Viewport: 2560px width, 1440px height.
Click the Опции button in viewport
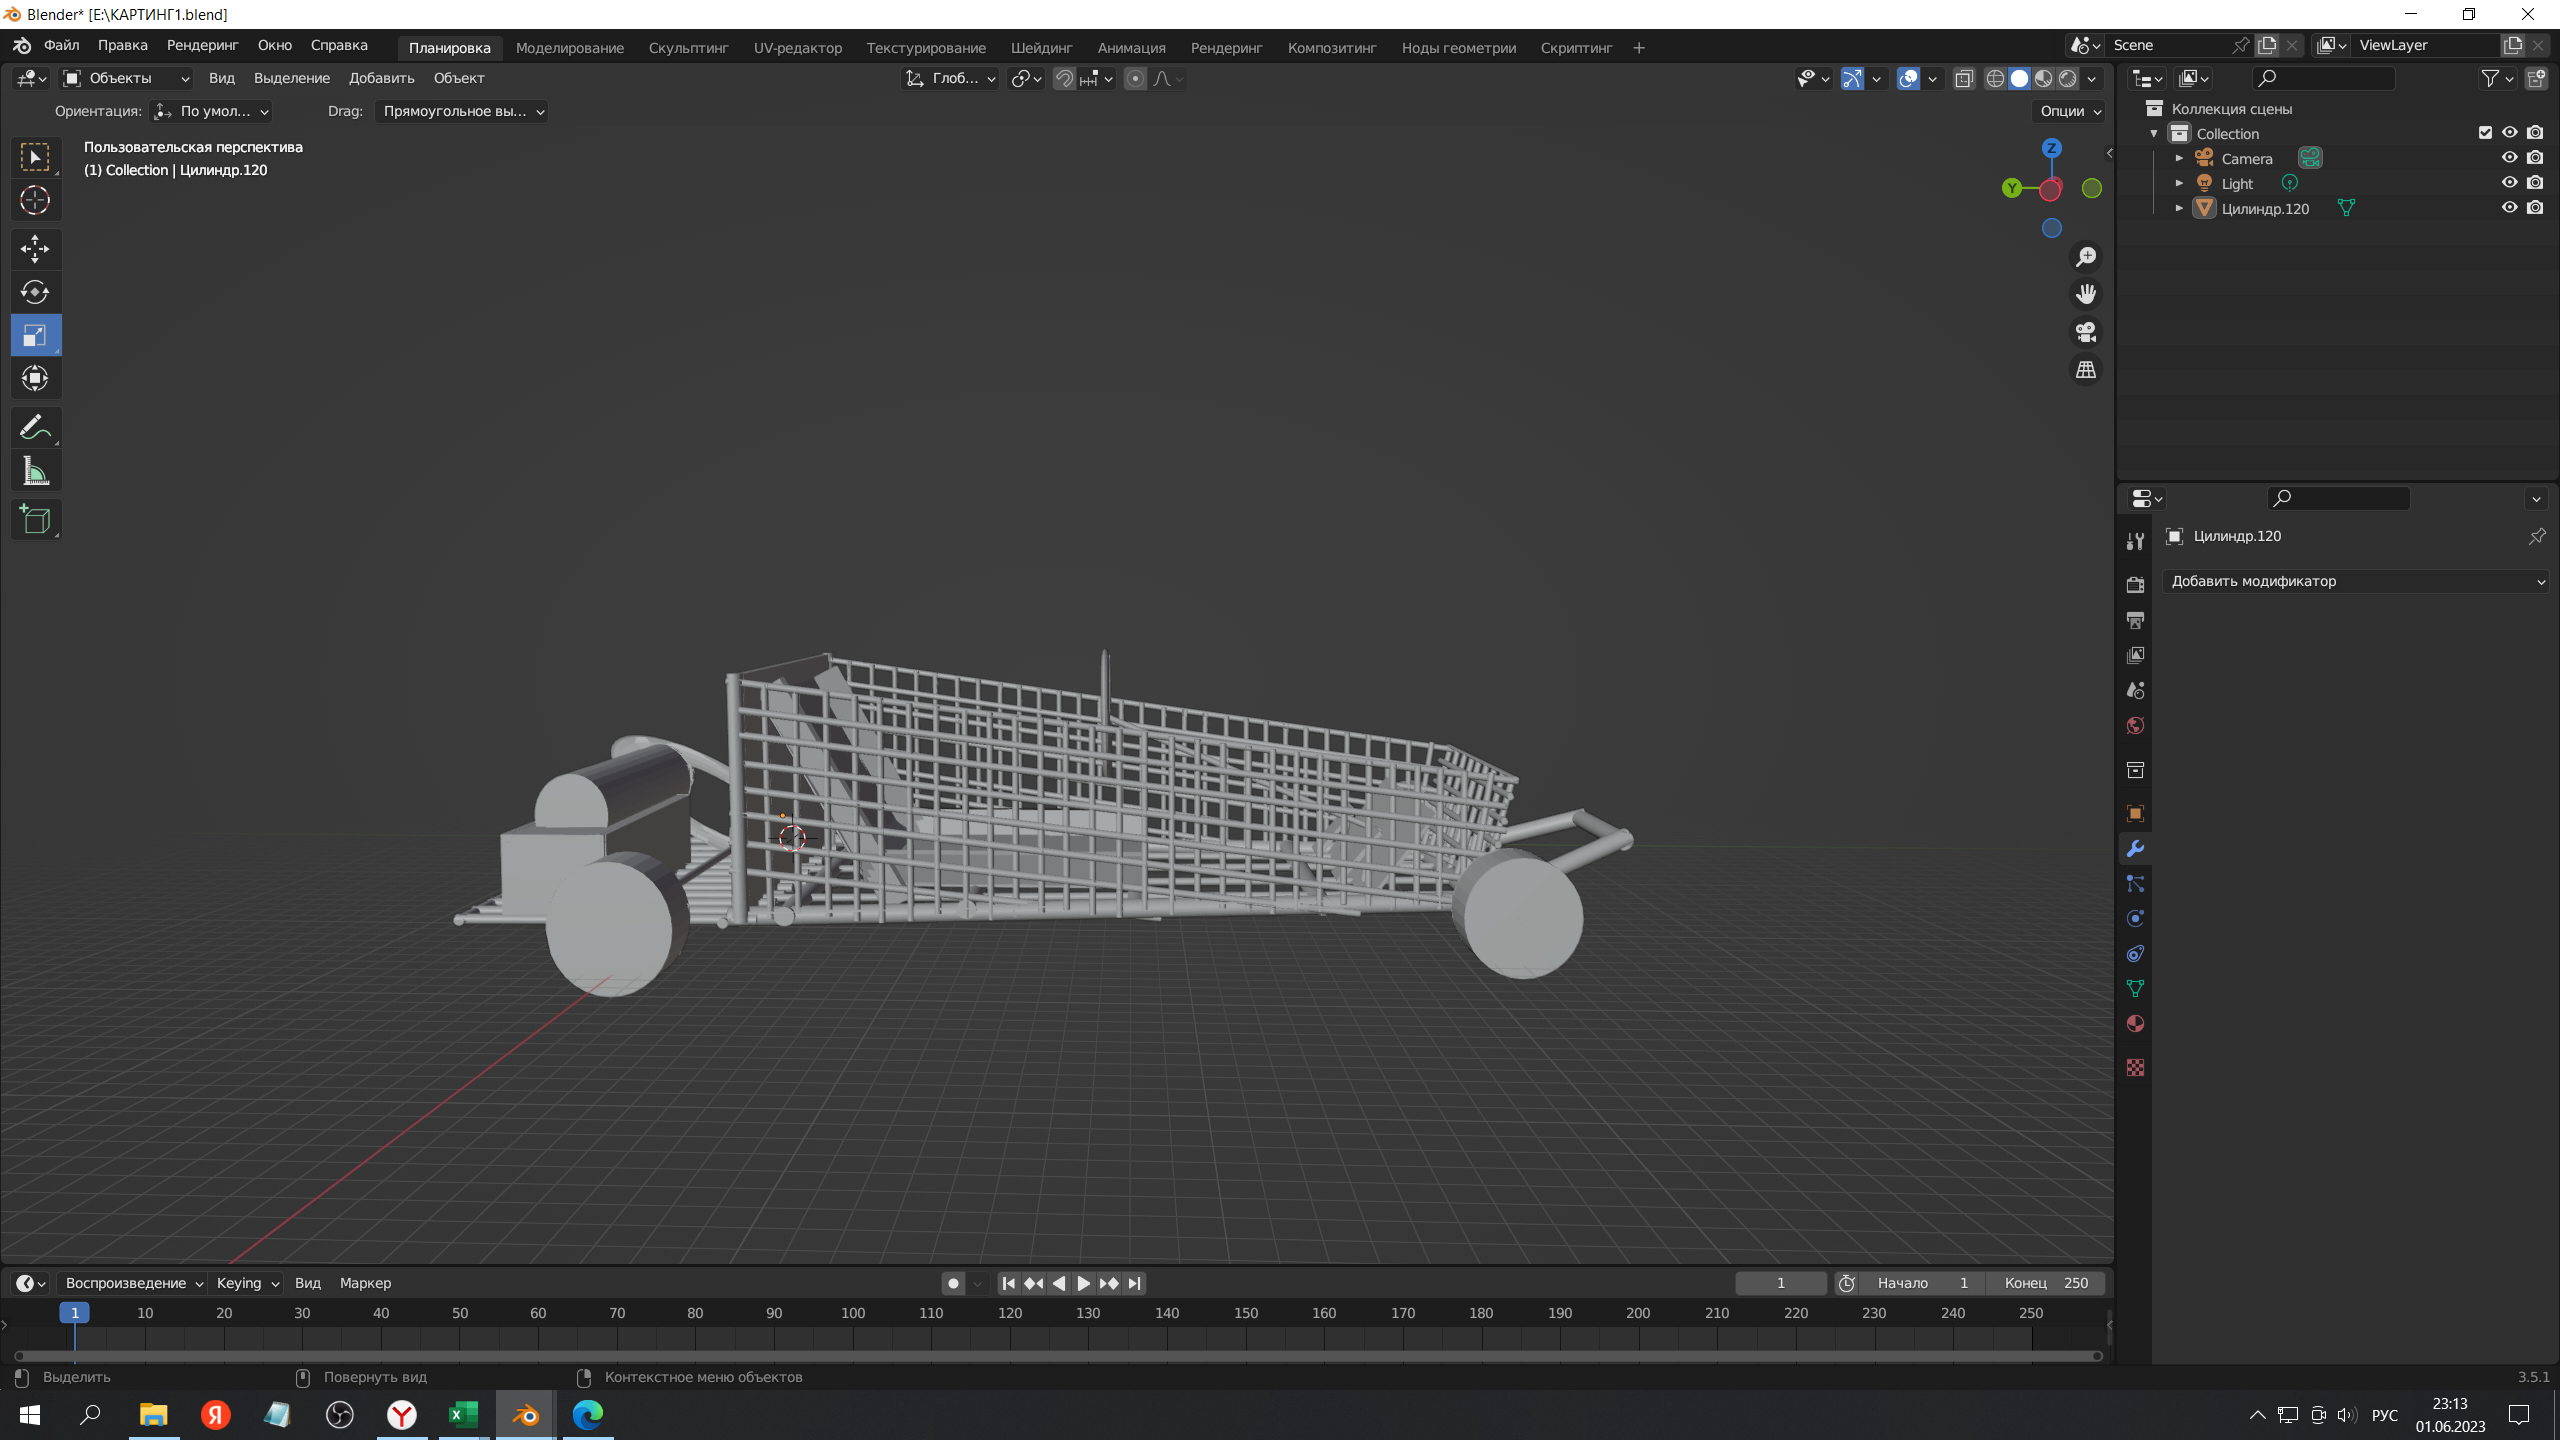point(2069,111)
